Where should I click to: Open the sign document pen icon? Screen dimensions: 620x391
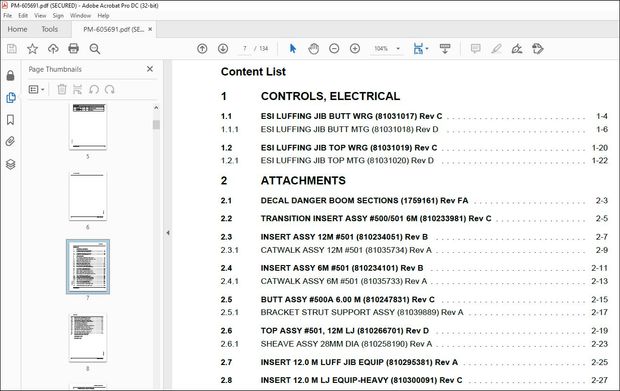click(517, 49)
